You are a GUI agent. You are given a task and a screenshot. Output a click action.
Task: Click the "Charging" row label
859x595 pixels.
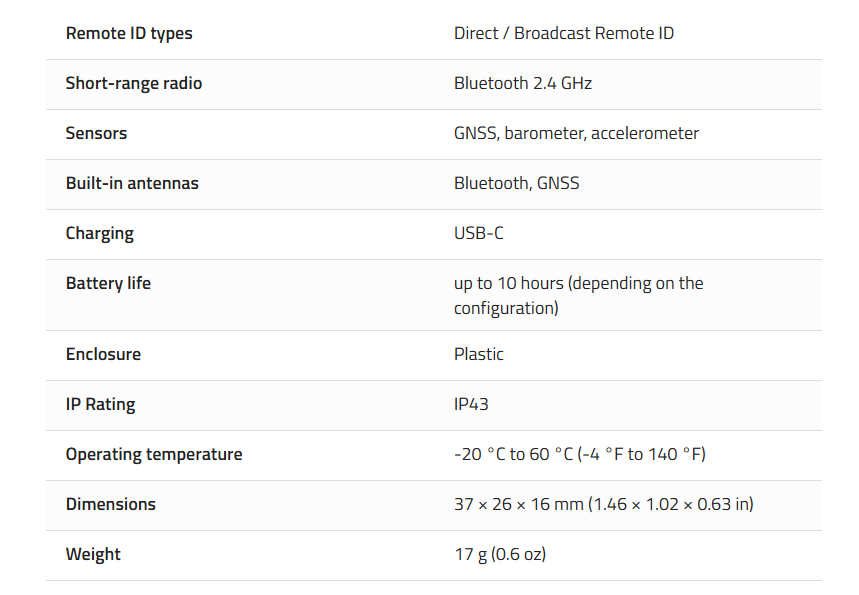pos(99,234)
